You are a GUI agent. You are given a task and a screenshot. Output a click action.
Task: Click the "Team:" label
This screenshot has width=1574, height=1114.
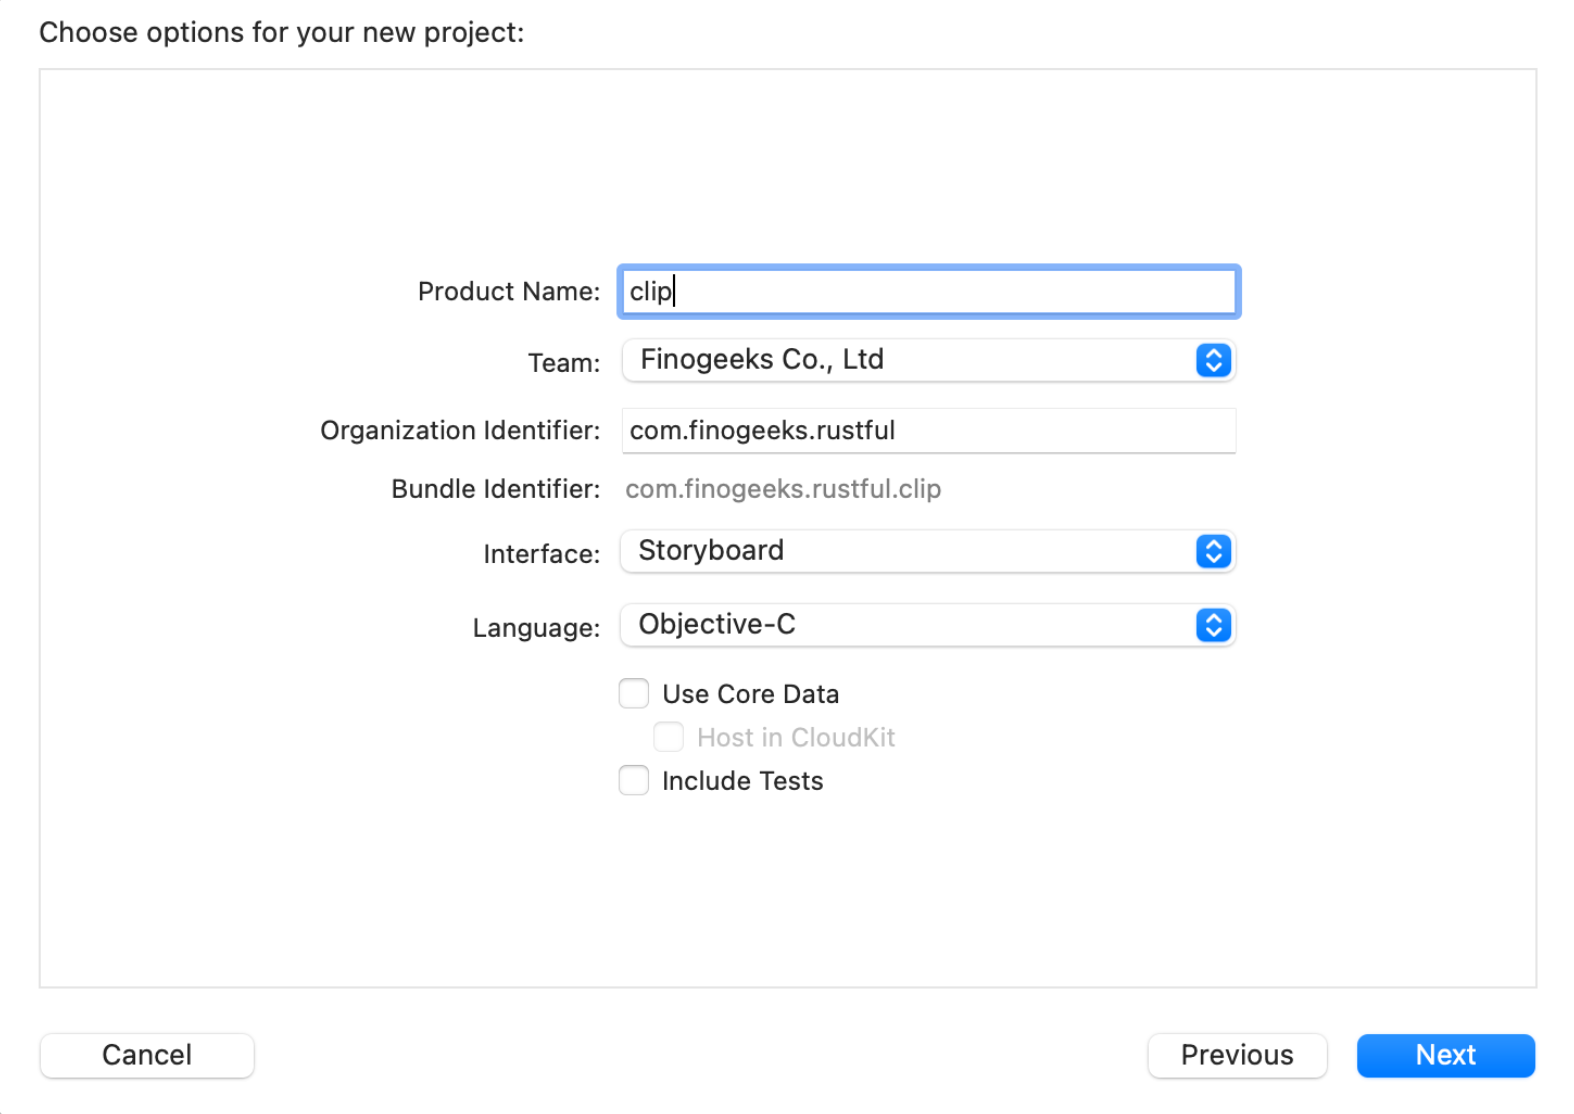[x=563, y=362]
